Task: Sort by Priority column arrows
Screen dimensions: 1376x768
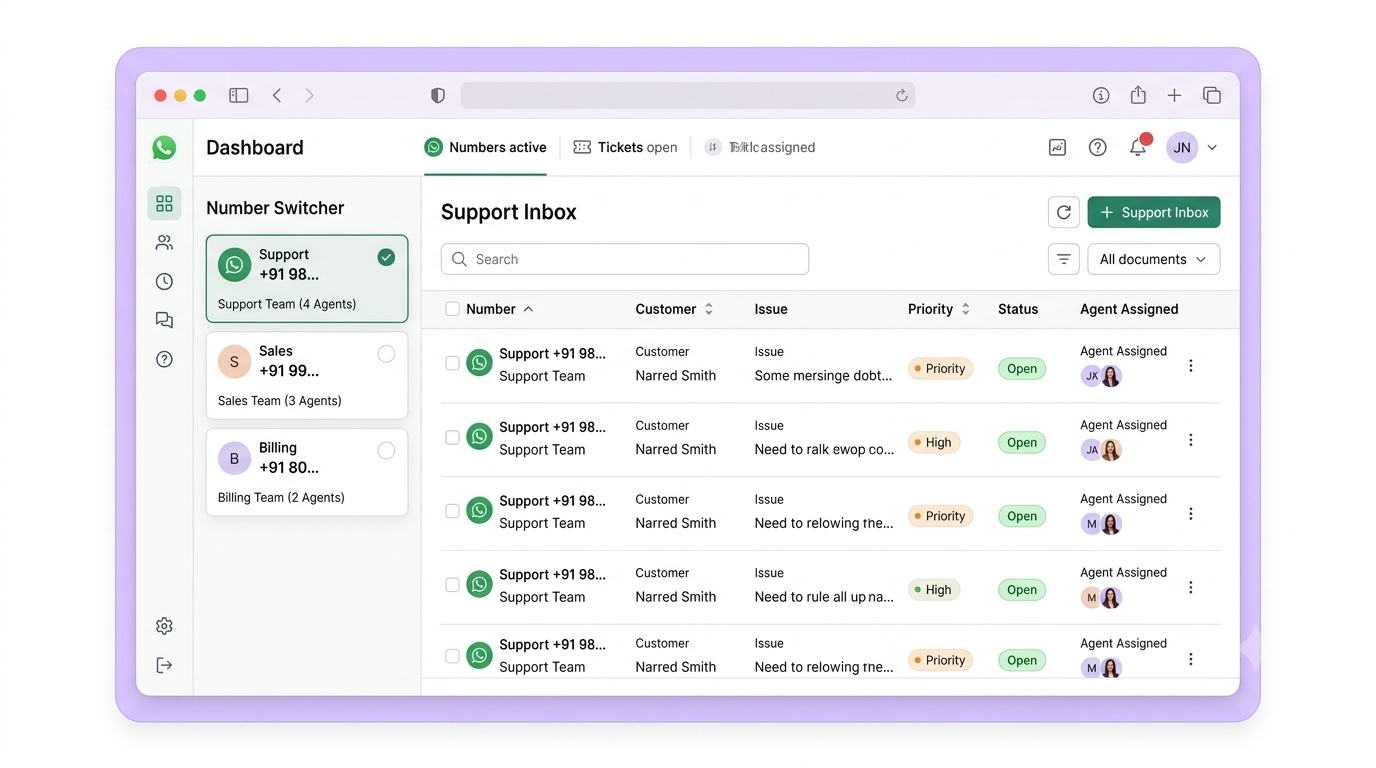Action: 966,309
